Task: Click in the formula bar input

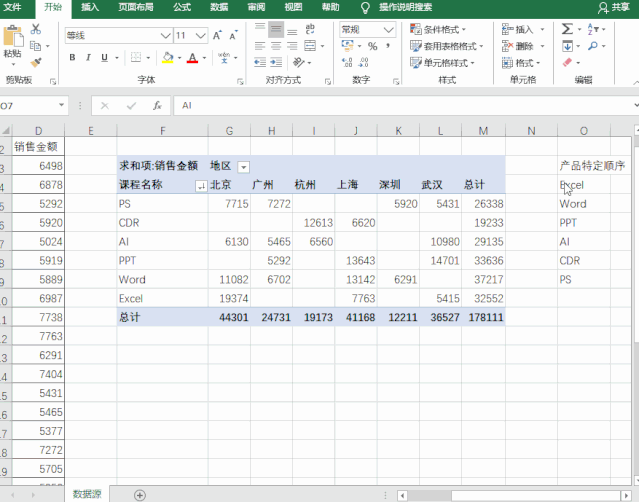Action: [x=403, y=106]
